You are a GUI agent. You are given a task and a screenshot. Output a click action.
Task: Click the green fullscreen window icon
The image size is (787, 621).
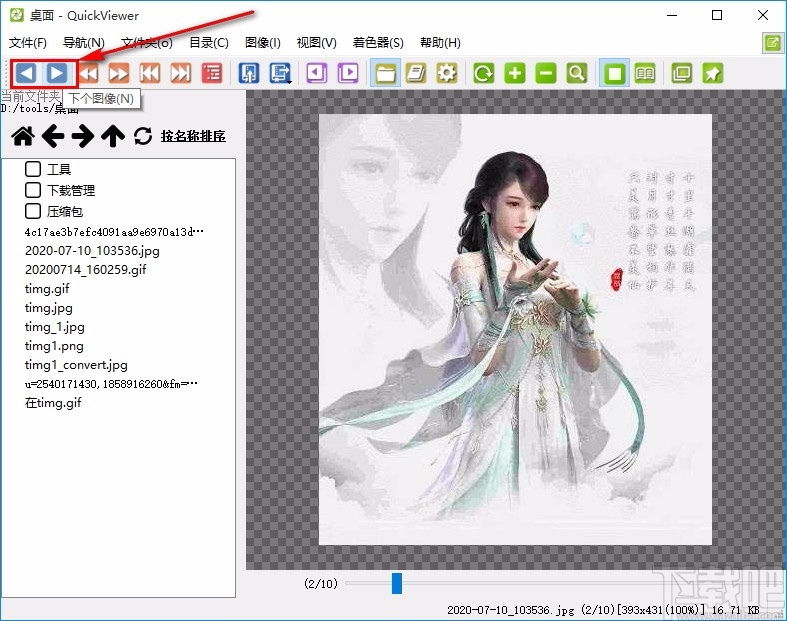(x=682, y=73)
